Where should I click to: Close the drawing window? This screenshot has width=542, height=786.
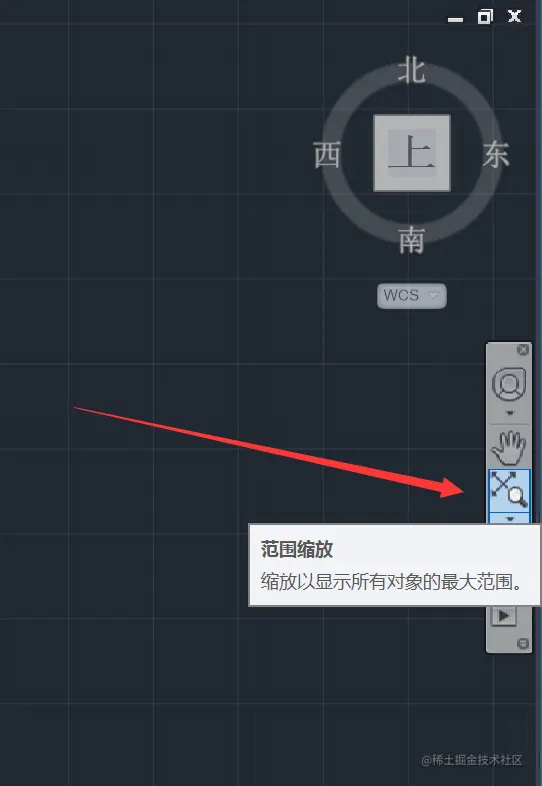[514, 17]
